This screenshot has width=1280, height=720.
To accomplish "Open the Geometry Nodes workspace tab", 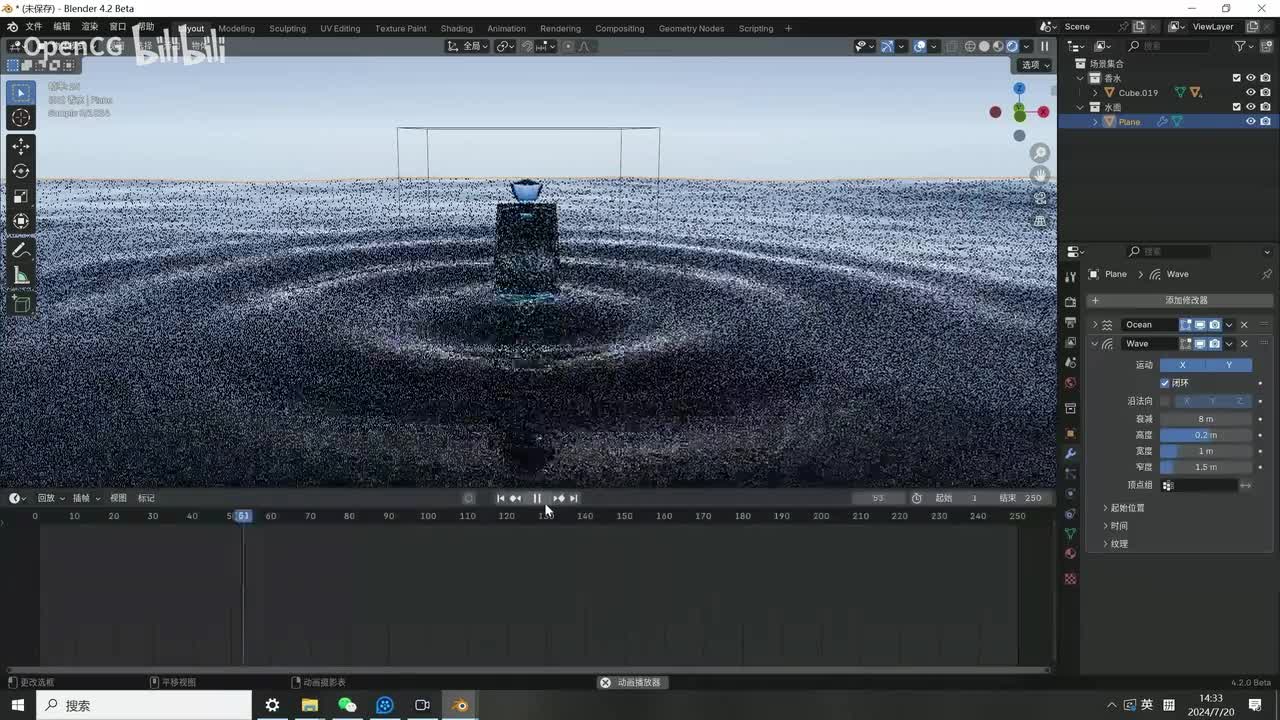I will click(691, 28).
